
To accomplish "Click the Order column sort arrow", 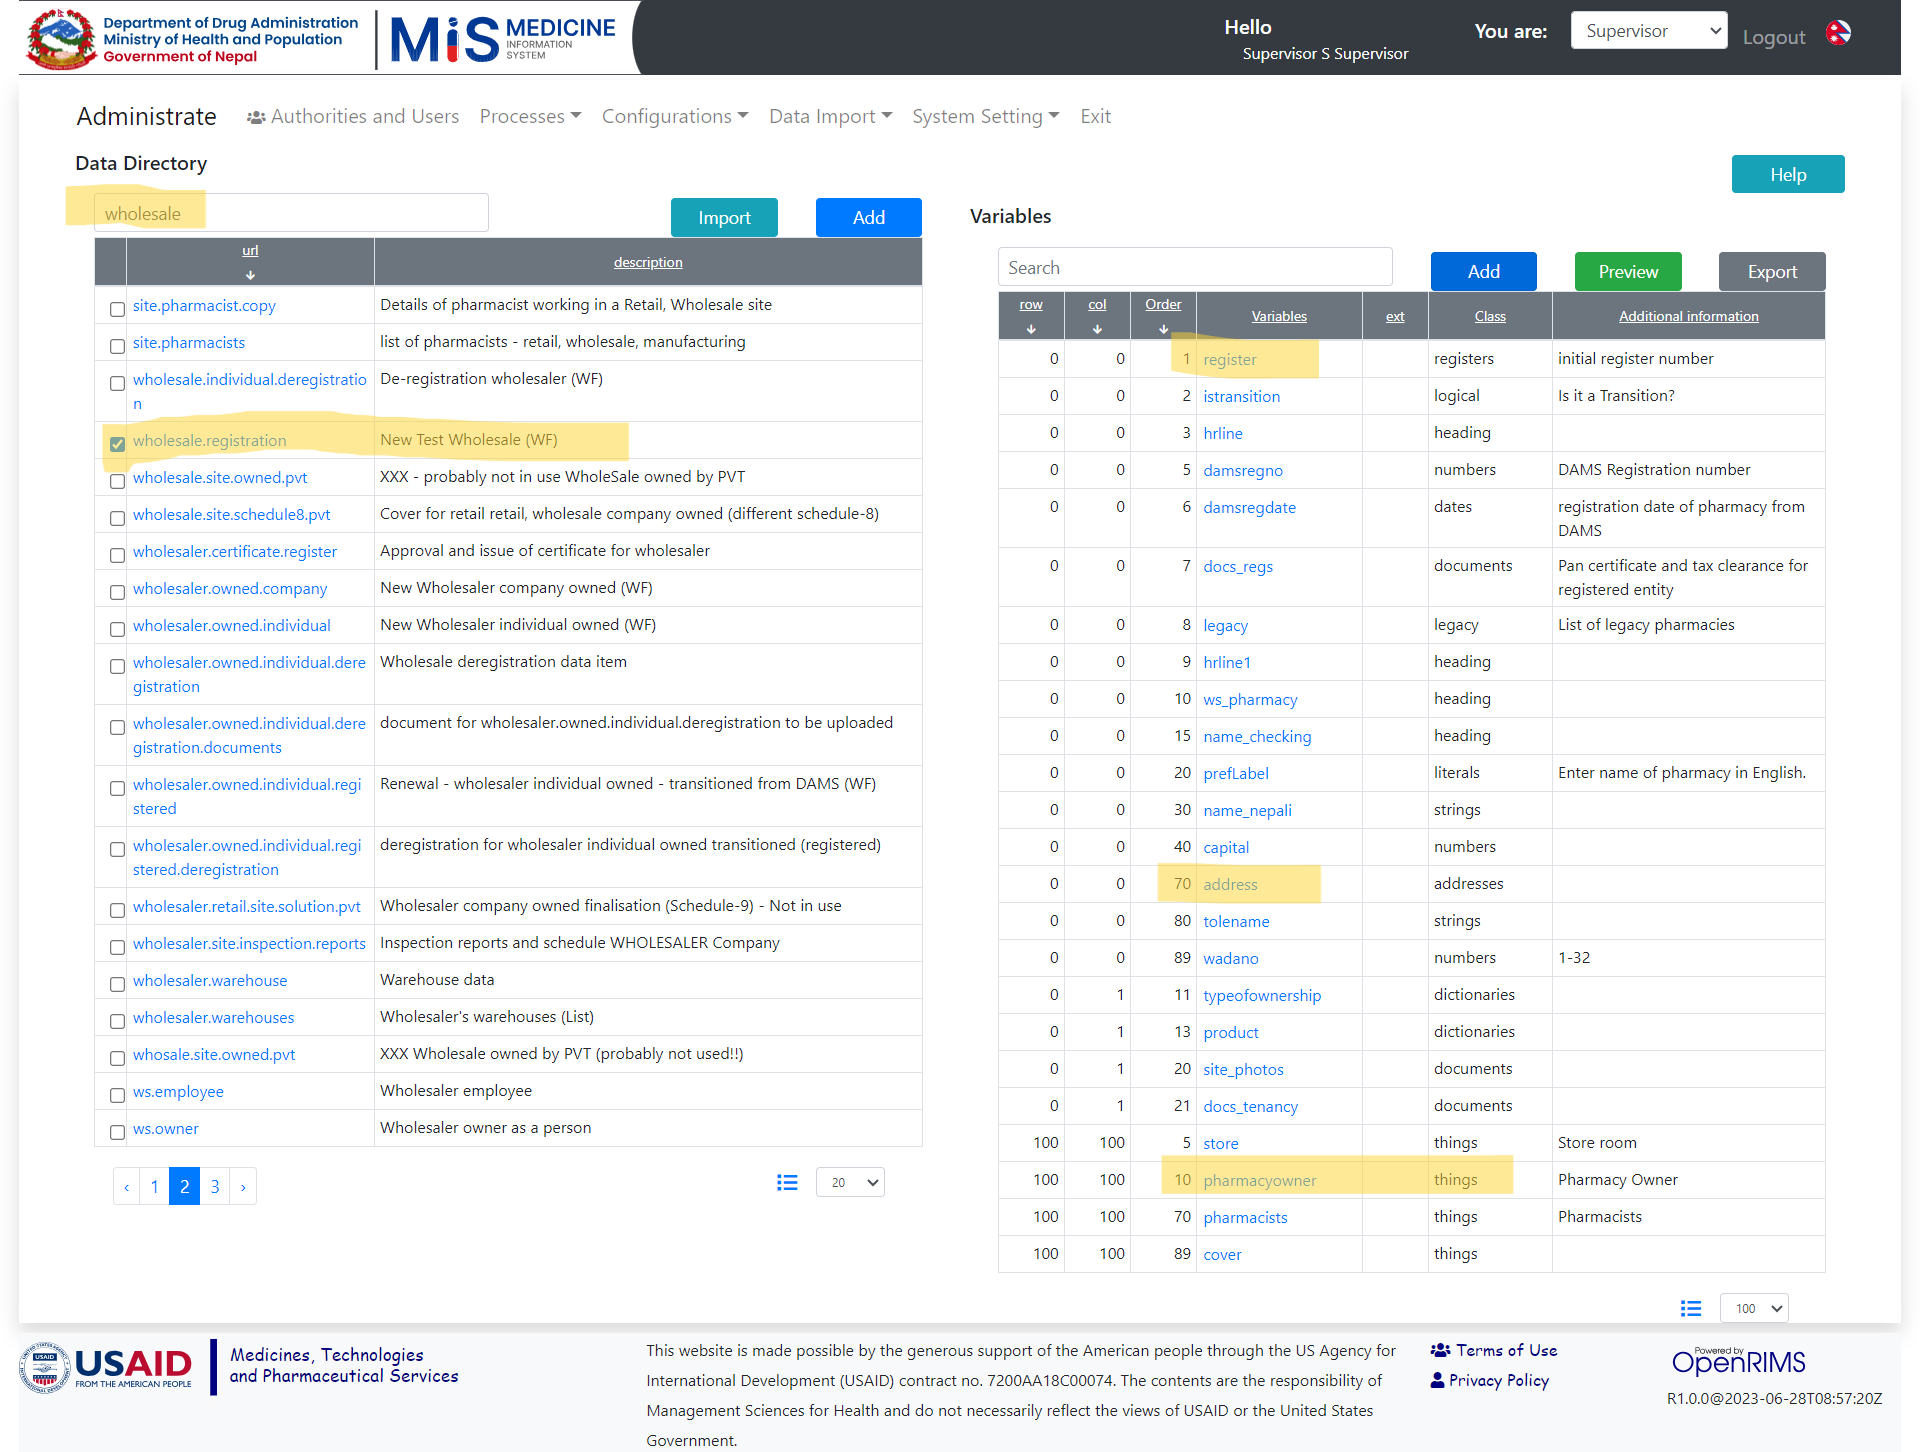I will [1163, 329].
